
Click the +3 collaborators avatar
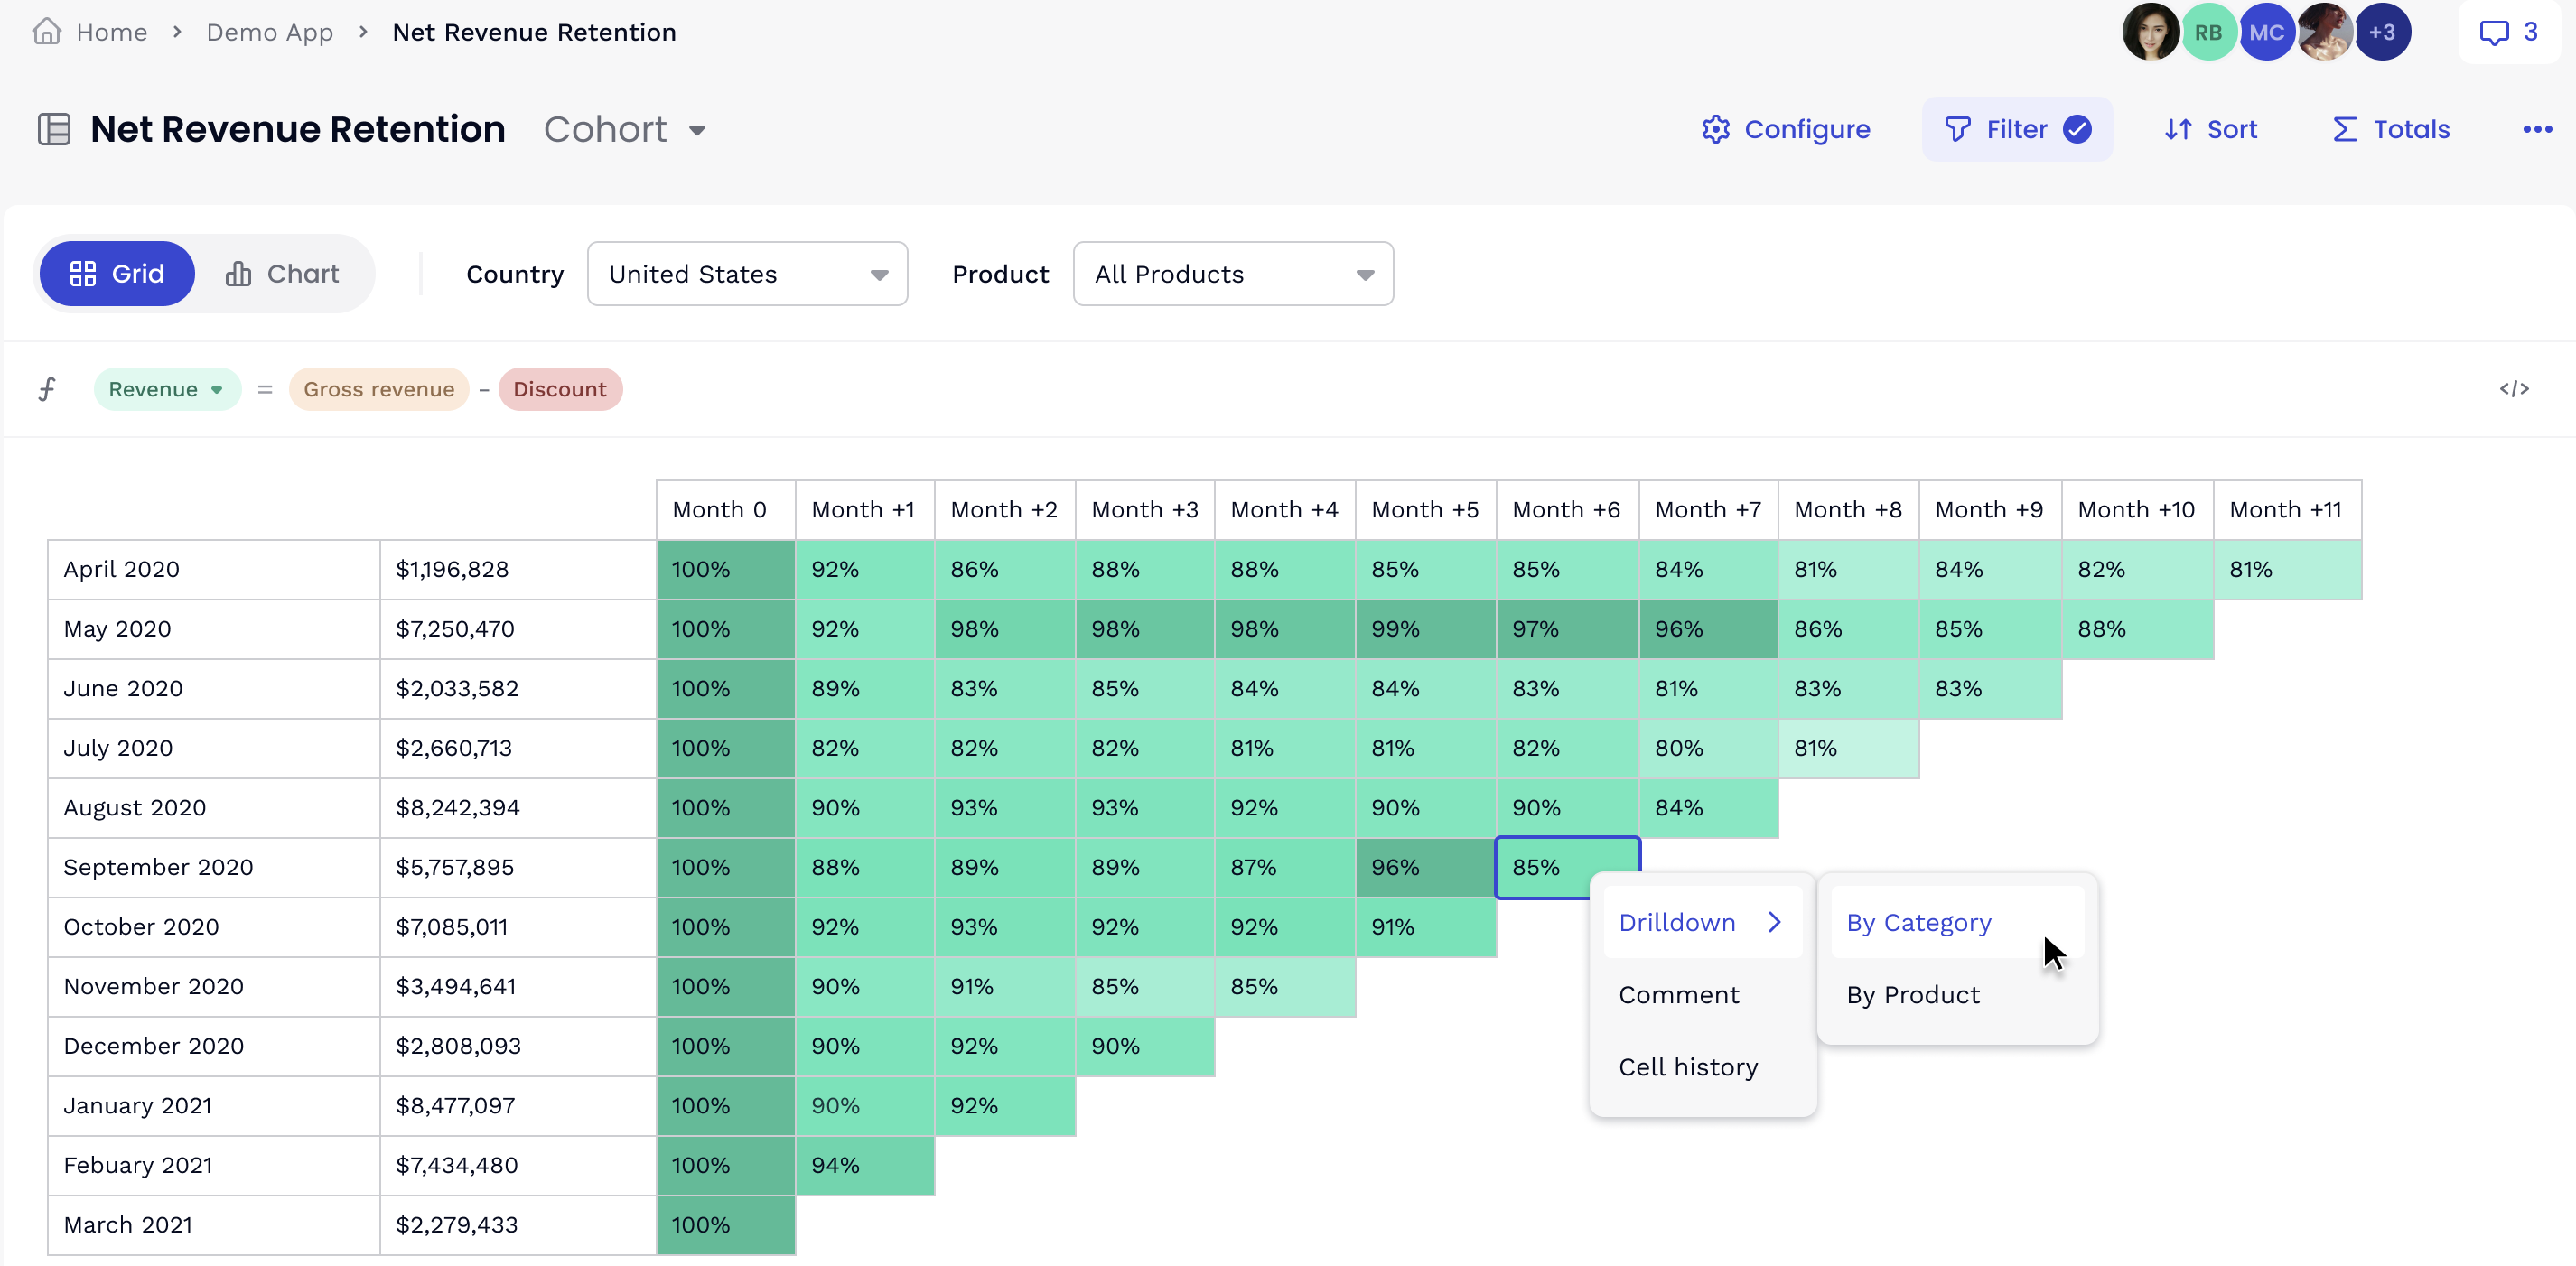(x=2382, y=33)
